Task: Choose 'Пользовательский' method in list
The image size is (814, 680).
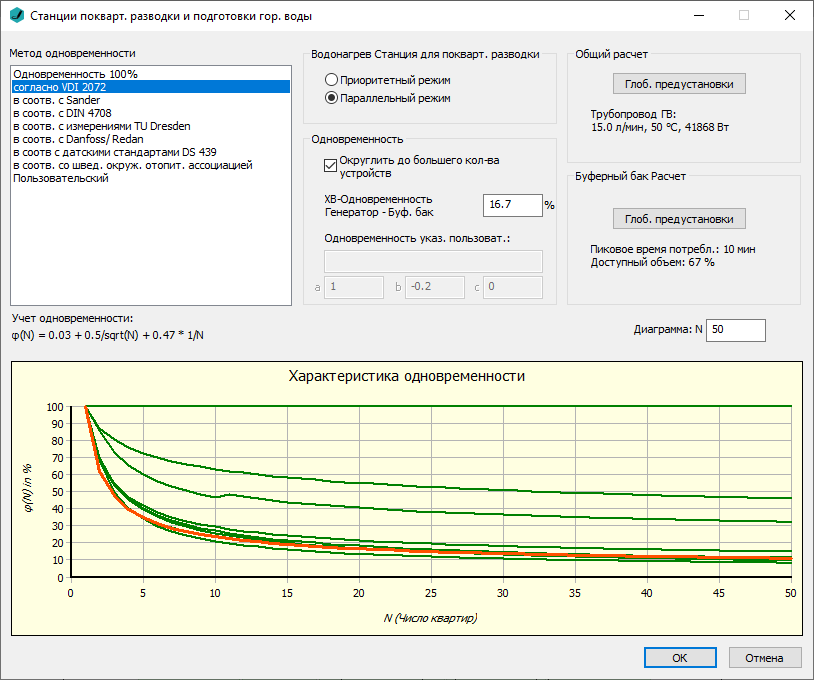Action: pos(151,178)
